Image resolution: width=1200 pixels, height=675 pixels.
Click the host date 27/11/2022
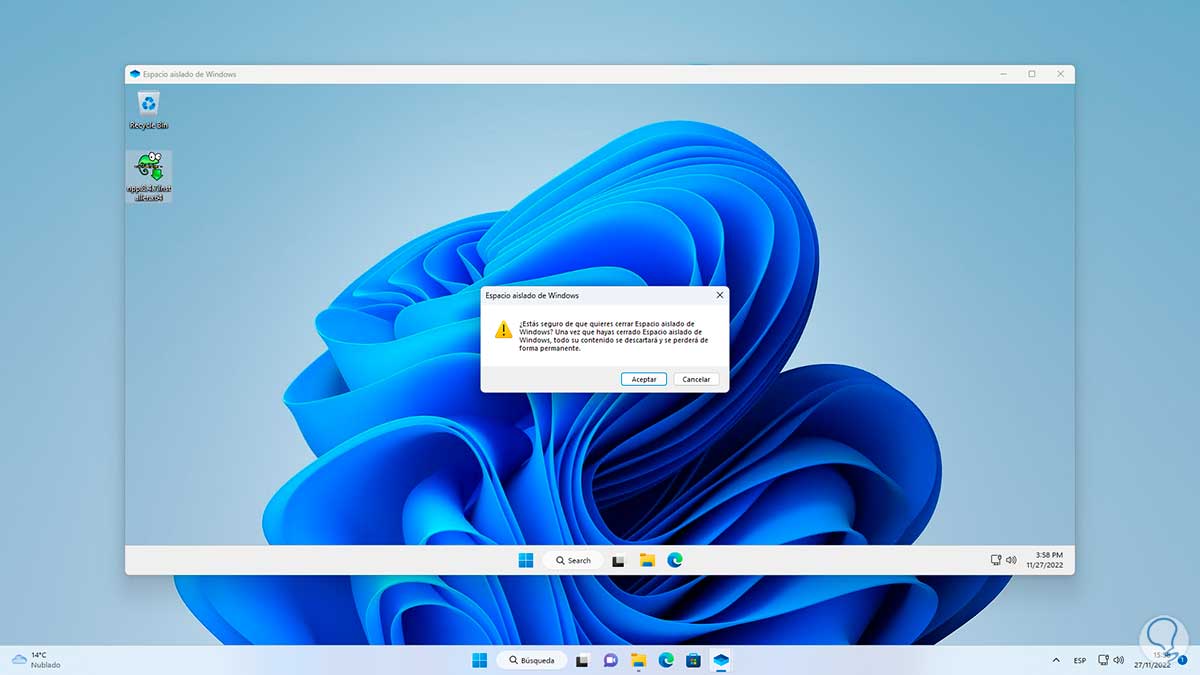(x=1152, y=664)
